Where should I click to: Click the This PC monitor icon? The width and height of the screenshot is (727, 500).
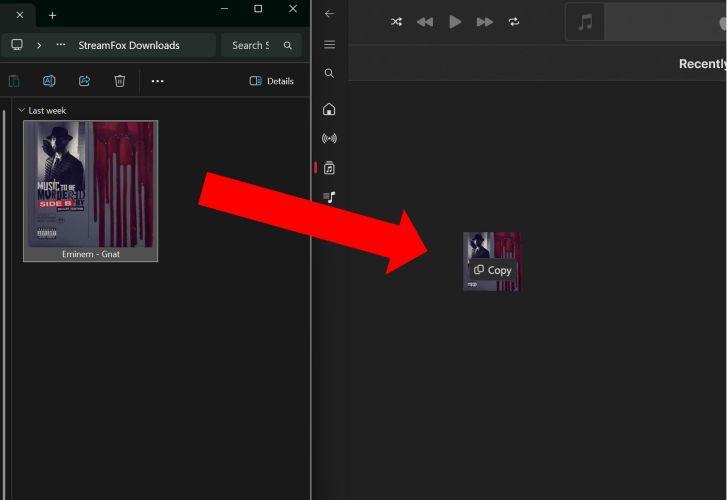click(17, 45)
